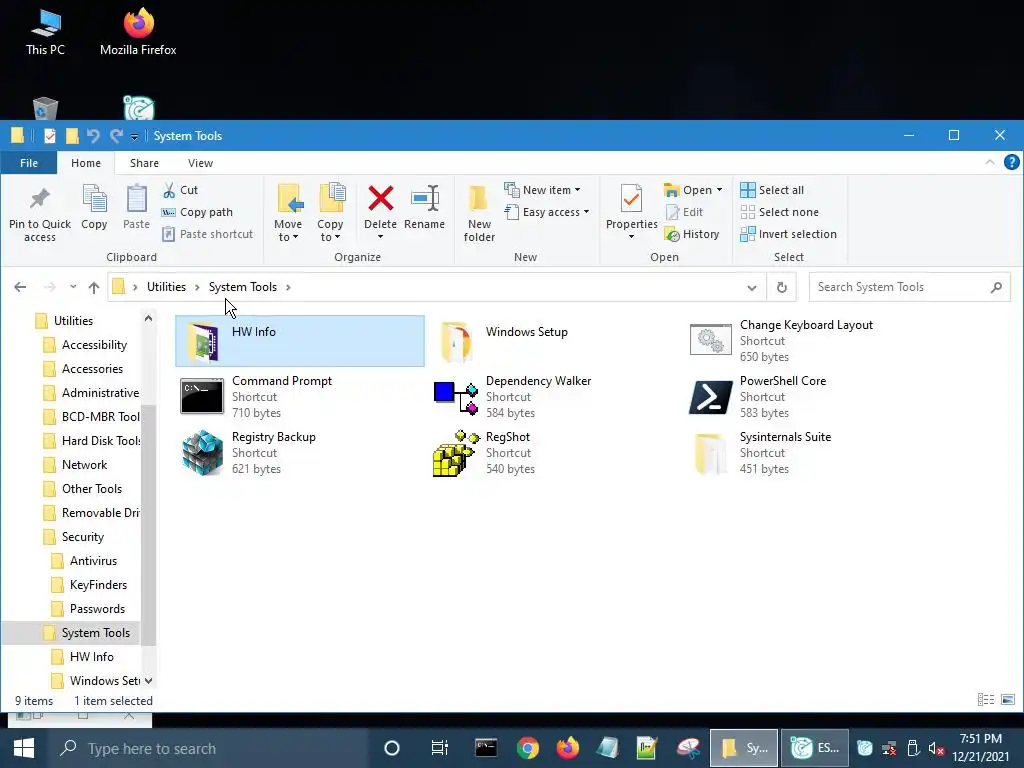Select the HW Info folder item
The image size is (1024, 768).
pyautogui.click(x=300, y=340)
